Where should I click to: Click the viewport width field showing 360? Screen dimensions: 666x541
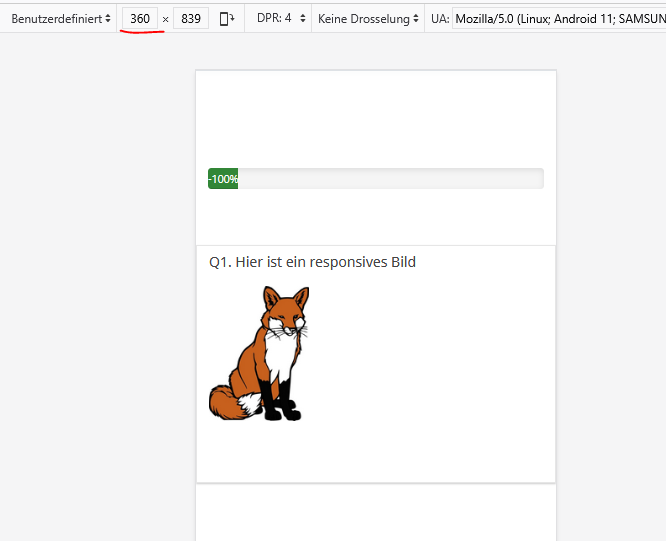[140, 18]
